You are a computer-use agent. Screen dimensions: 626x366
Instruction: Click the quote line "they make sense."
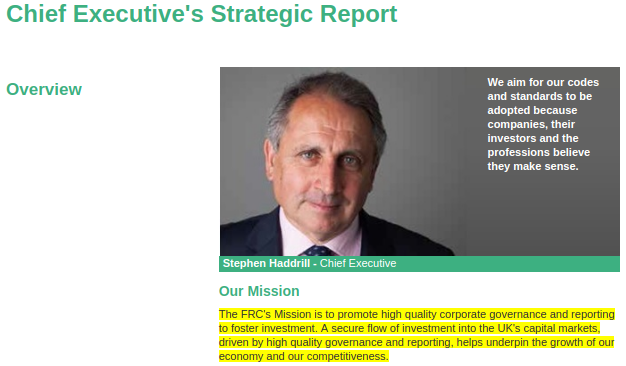(533, 166)
